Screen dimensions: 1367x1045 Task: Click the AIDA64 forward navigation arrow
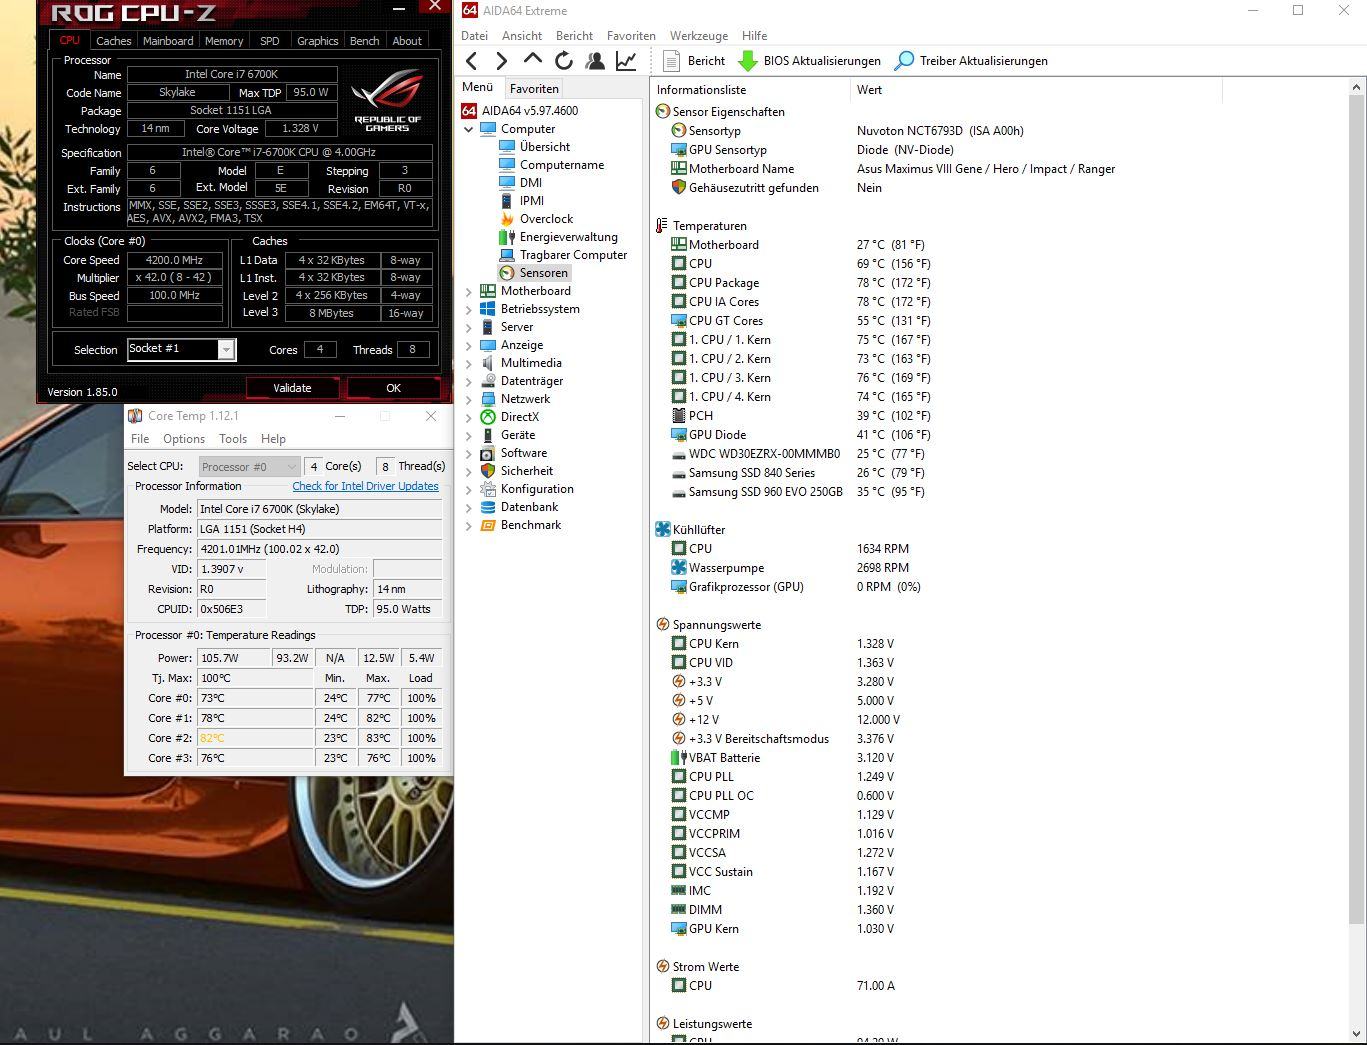pos(501,61)
